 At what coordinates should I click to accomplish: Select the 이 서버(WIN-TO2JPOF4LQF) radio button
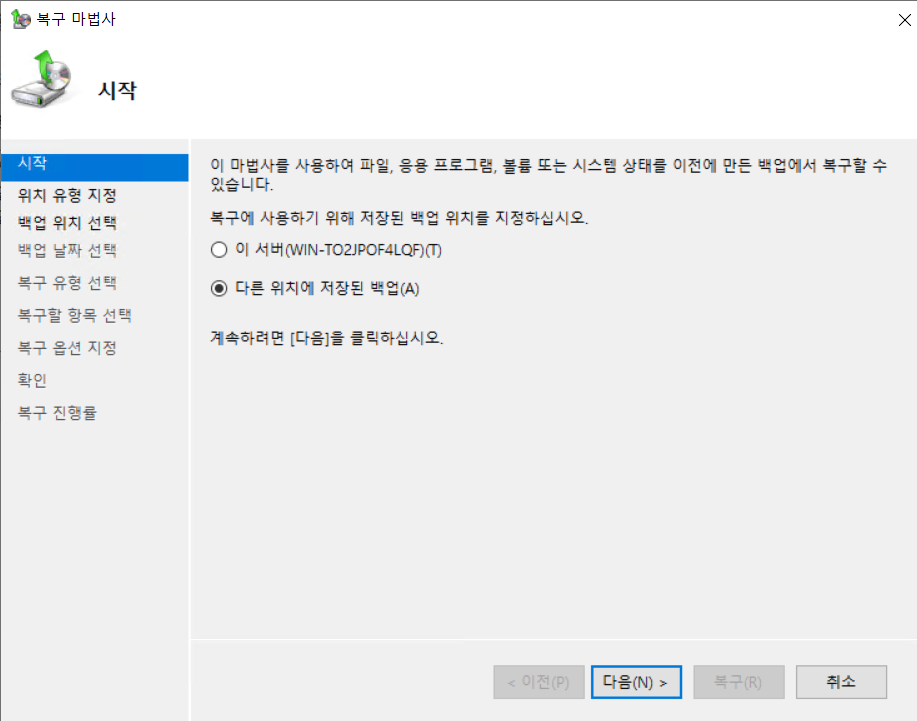pyautogui.click(x=219, y=250)
